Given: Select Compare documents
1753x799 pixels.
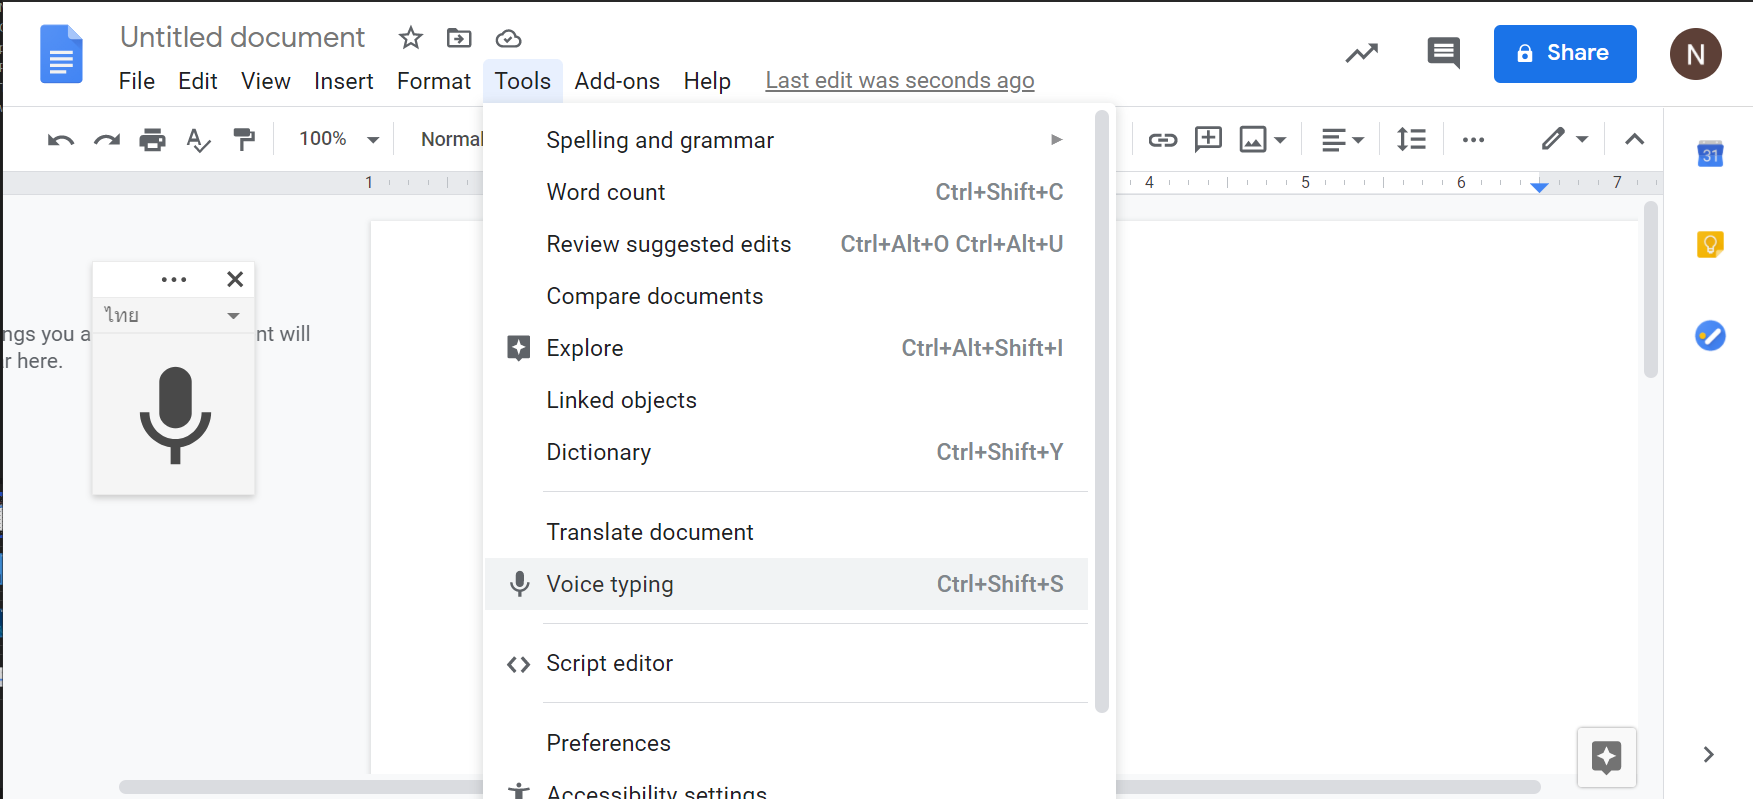Looking at the screenshot, I should pos(786,296).
